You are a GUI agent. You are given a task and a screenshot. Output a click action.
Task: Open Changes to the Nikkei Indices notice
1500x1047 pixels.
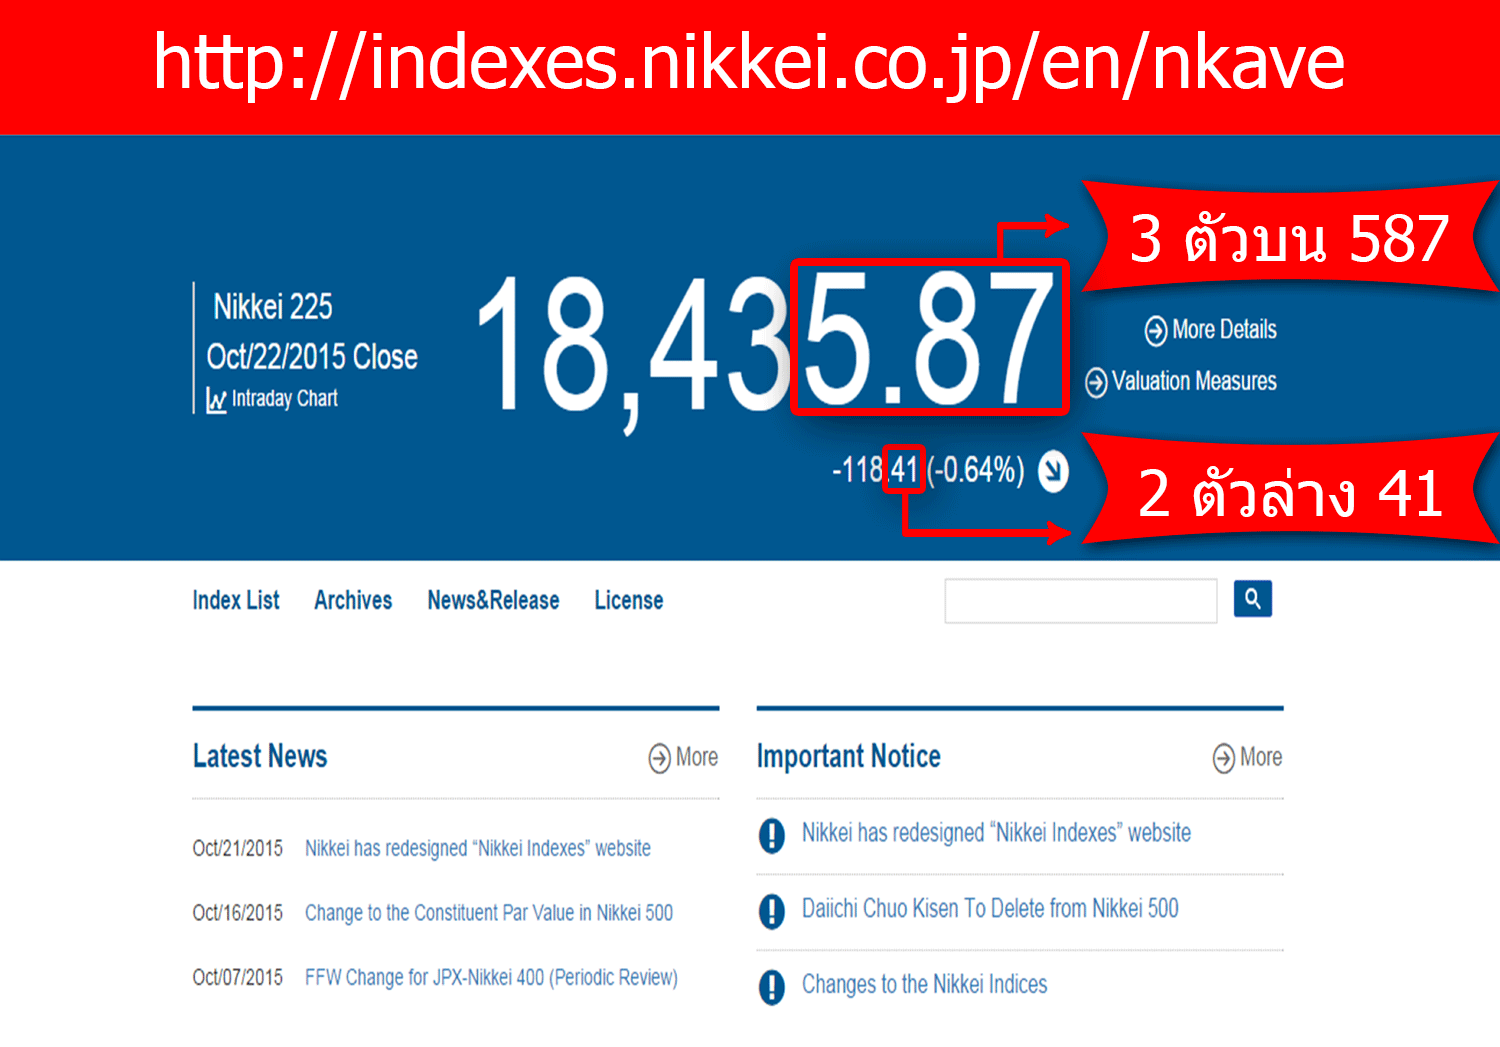click(x=924, y=984)
